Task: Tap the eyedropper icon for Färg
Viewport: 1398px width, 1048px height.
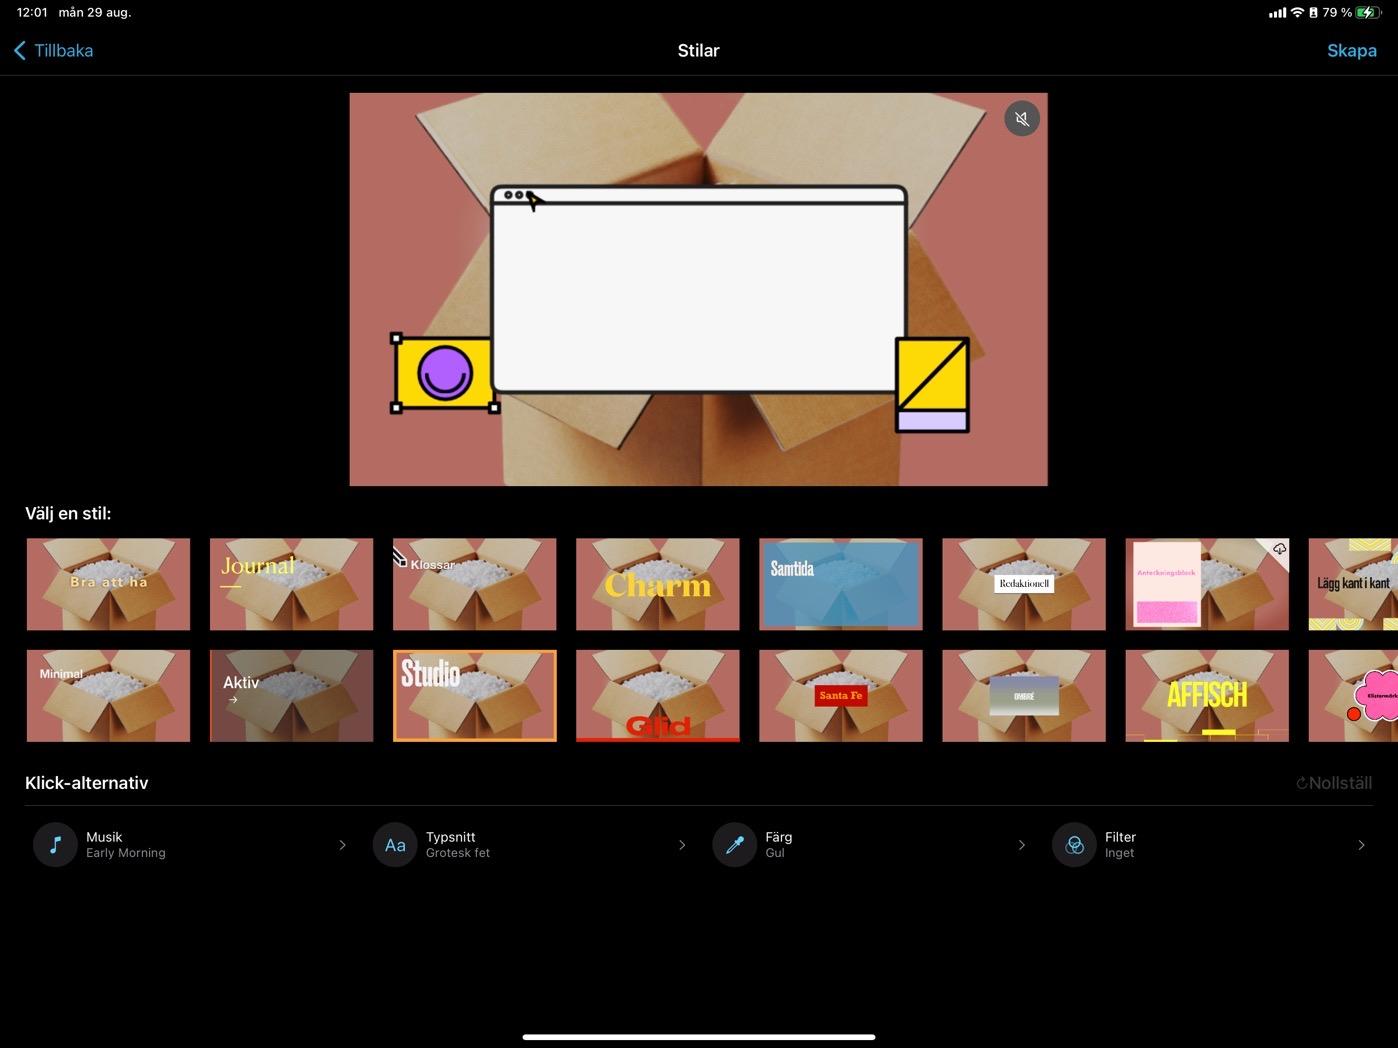Action: point(735,845)
